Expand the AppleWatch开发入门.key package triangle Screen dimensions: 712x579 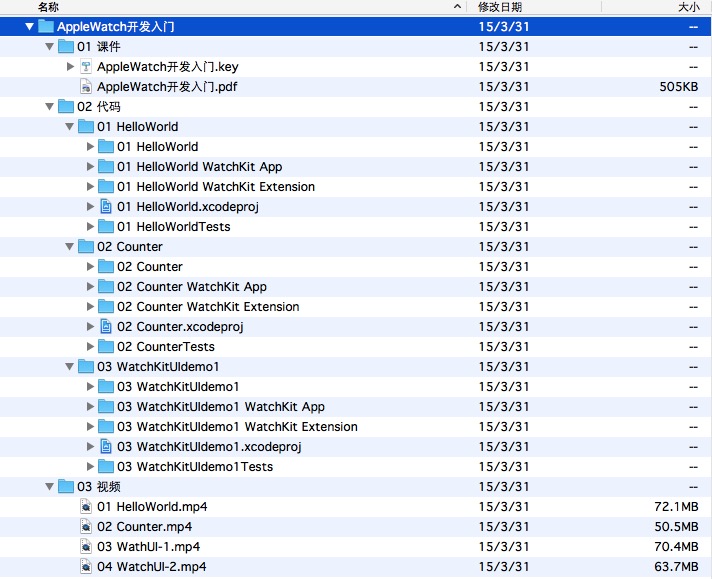(x=70, y=67)
